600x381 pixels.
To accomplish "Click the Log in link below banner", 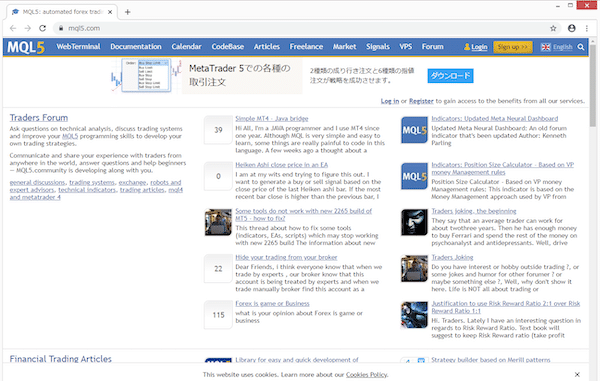I will point(390,101).
